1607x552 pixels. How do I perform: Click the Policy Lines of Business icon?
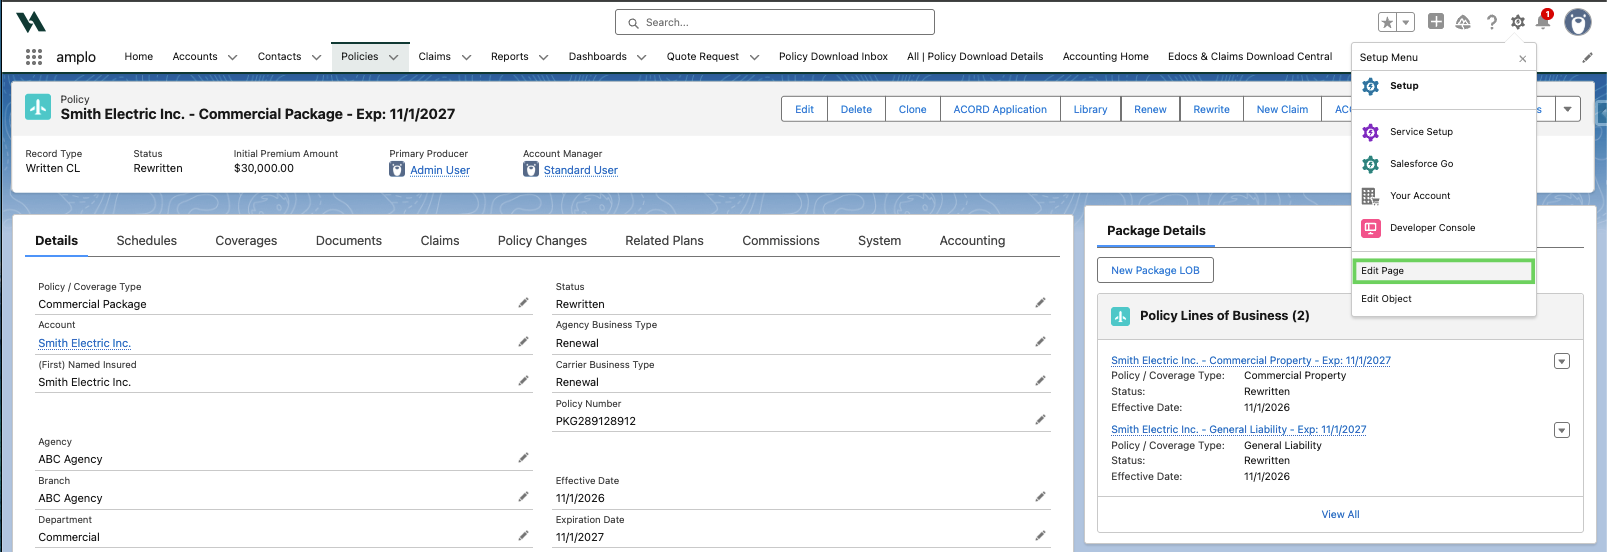coord(1121,316)
